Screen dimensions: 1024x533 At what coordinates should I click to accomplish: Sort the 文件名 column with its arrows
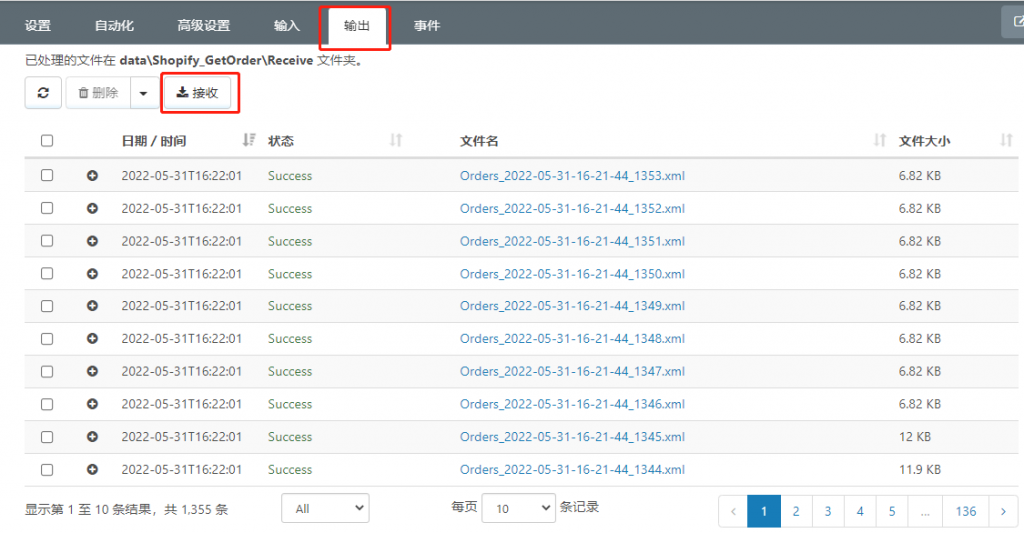(880, 140)
